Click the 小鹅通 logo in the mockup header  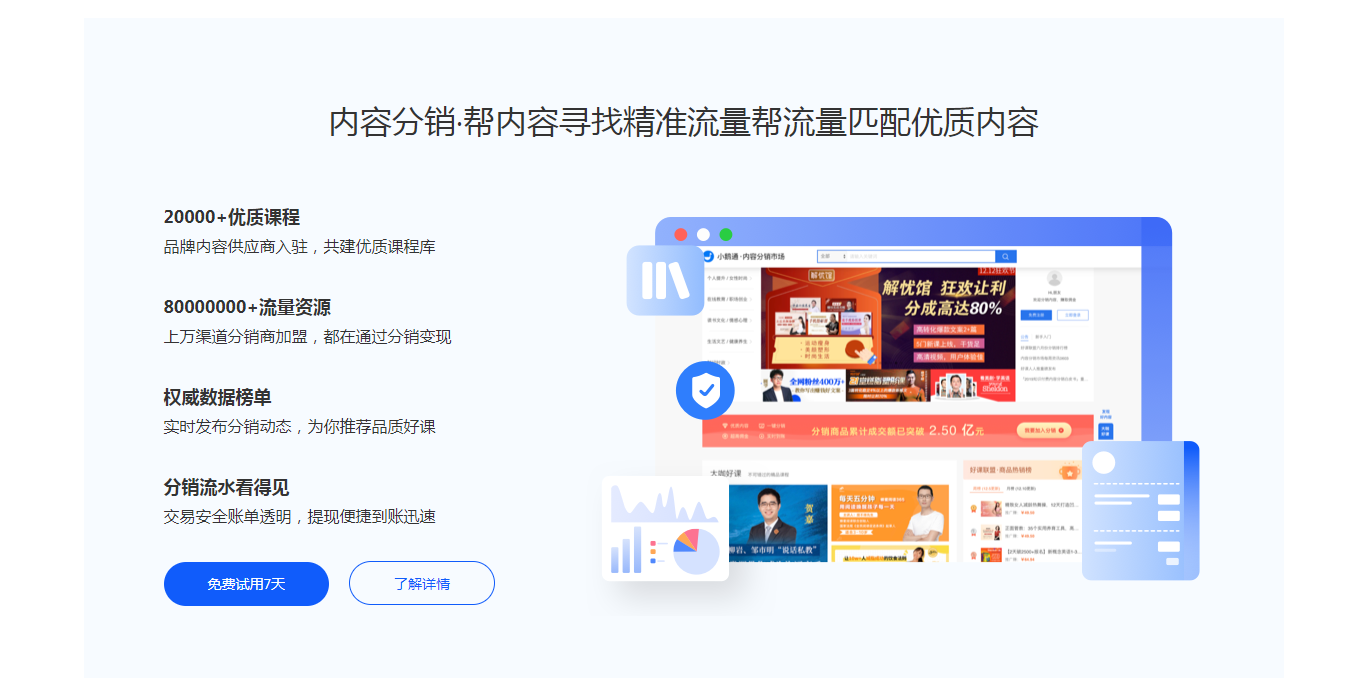[x=708, y=257]
